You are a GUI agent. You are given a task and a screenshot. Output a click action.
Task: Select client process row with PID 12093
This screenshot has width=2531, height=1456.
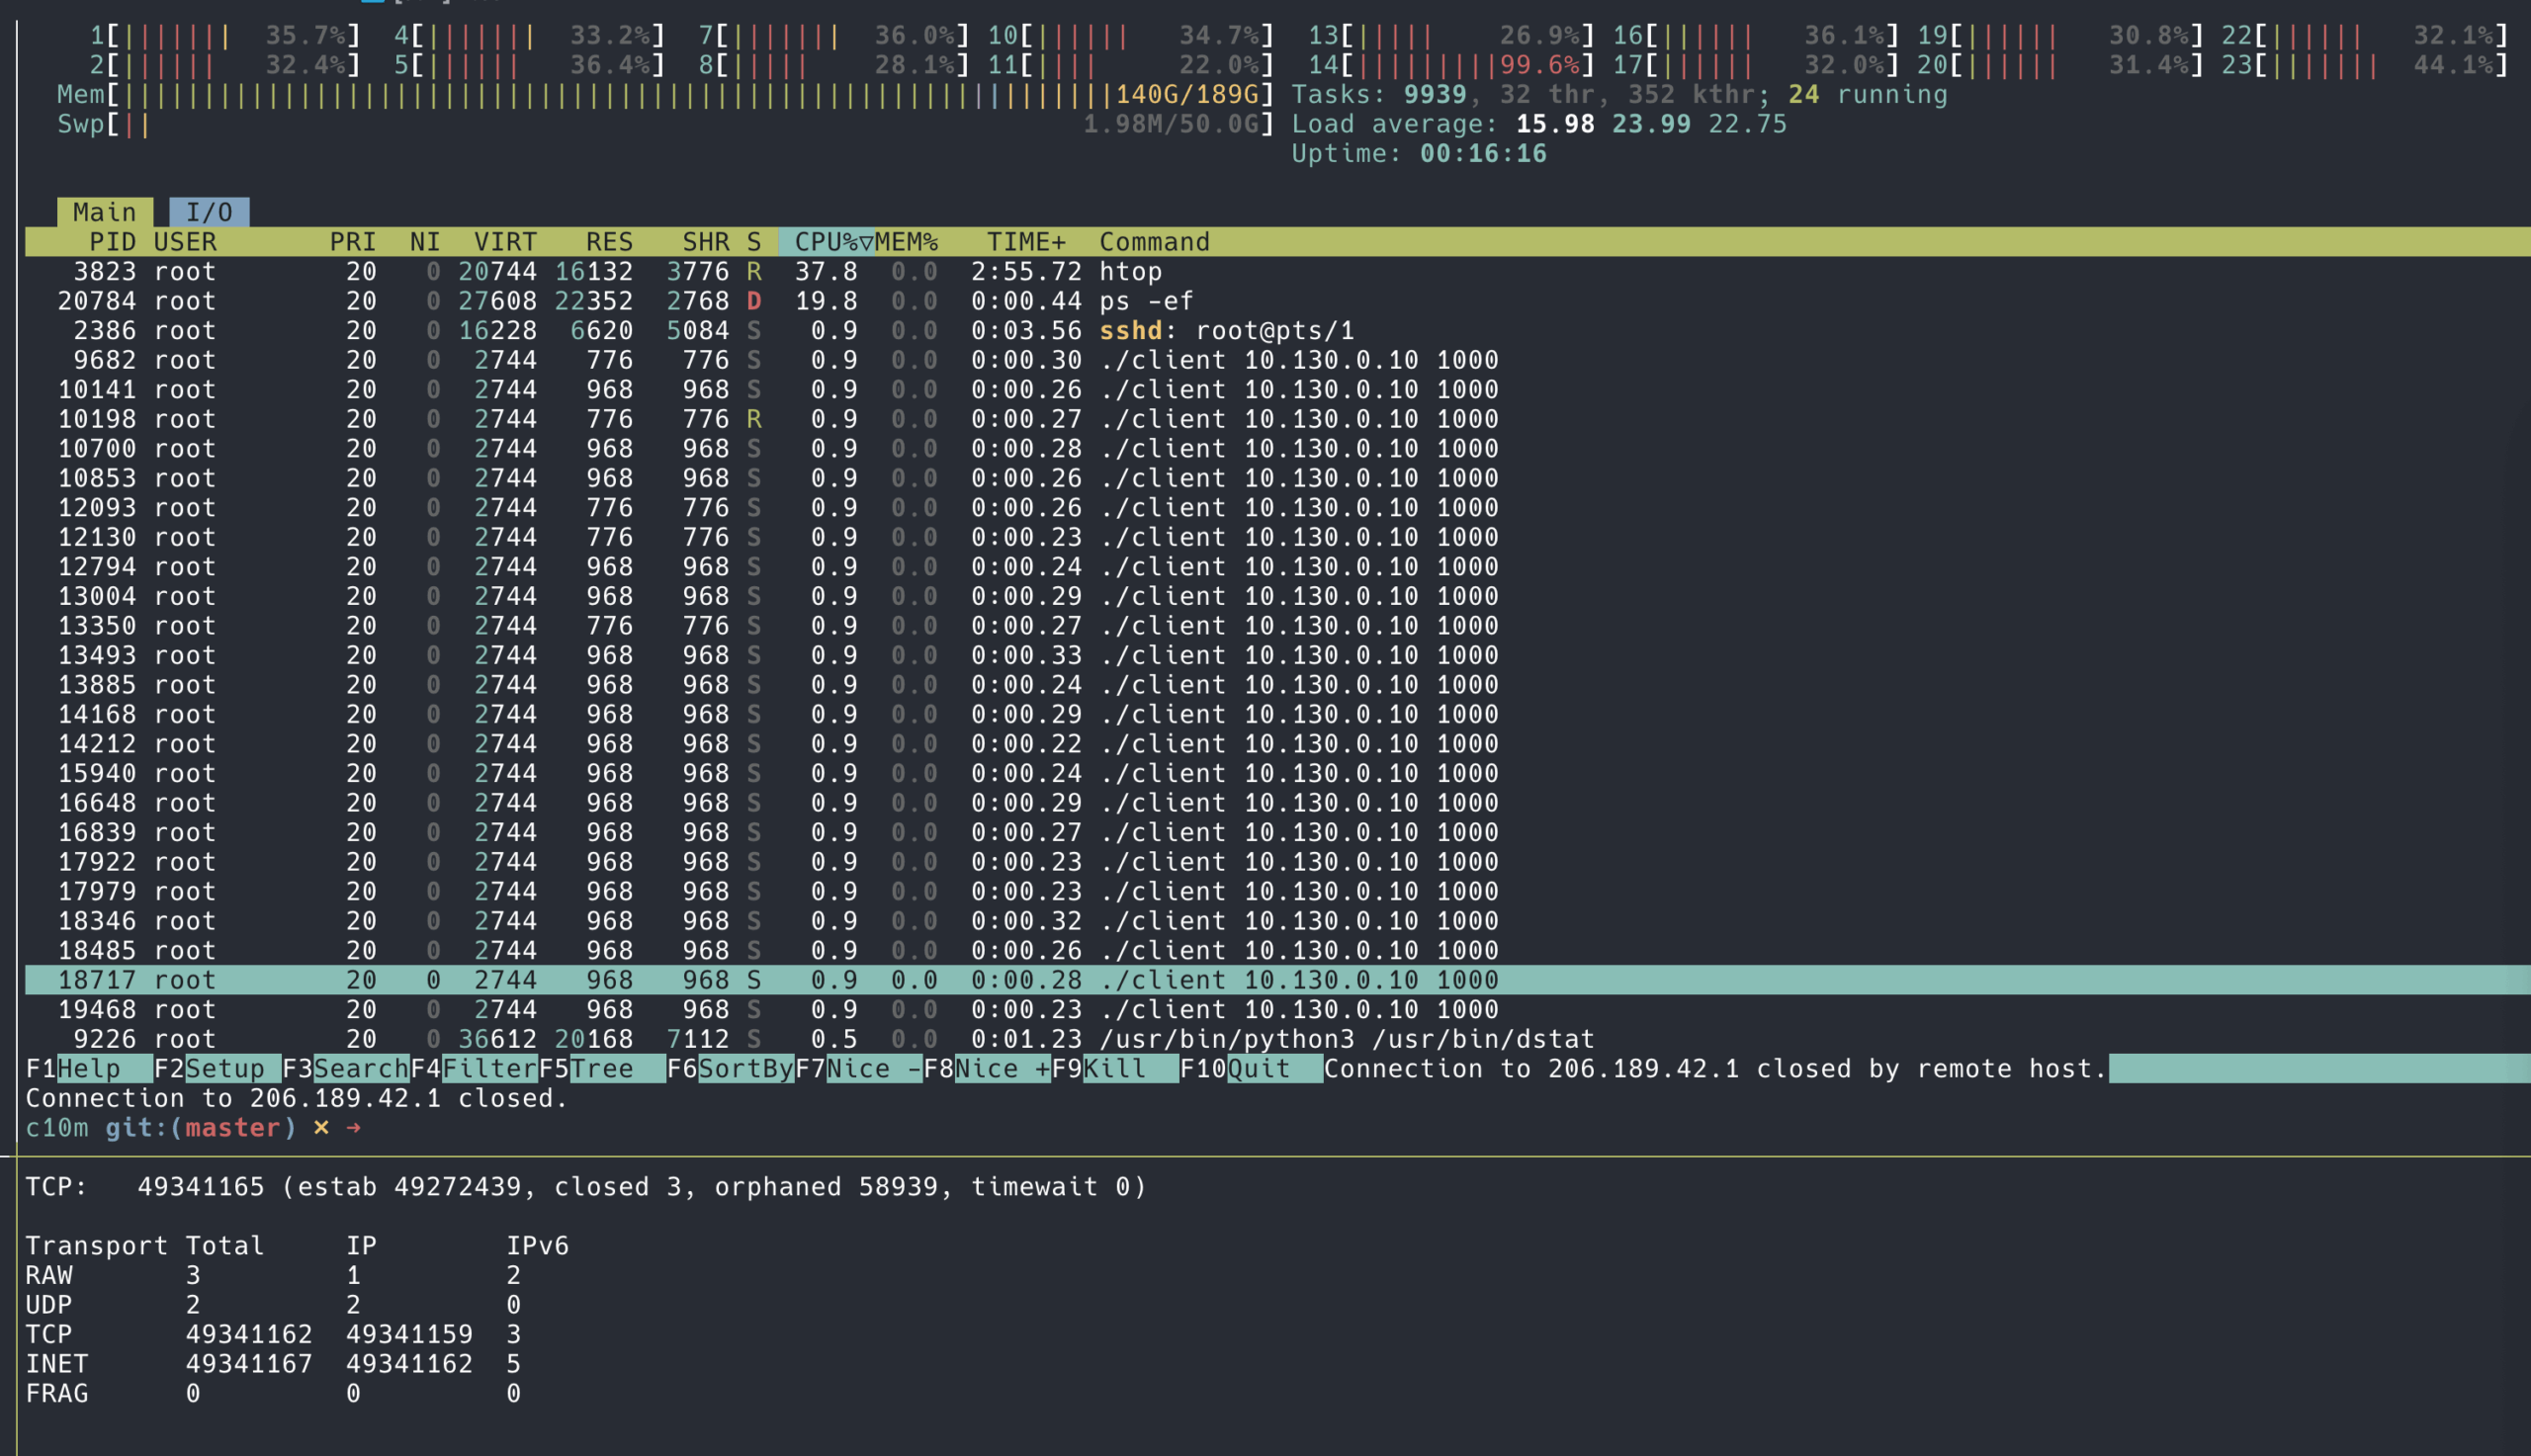[x=1278, y=508]
